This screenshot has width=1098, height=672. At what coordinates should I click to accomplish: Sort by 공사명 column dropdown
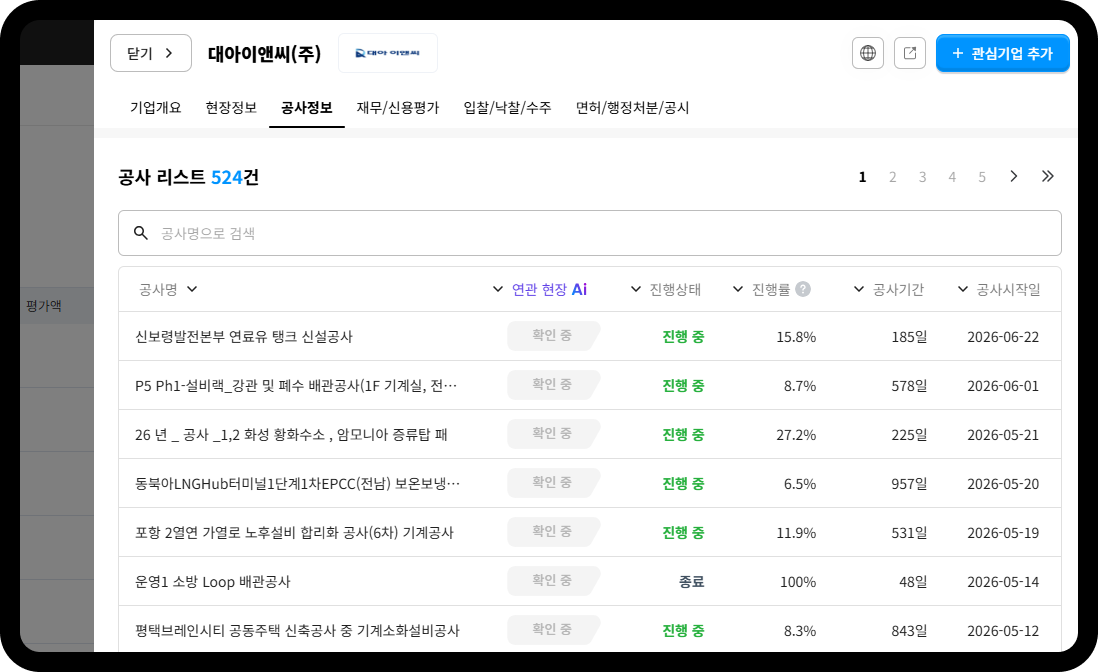coord(168,289)
